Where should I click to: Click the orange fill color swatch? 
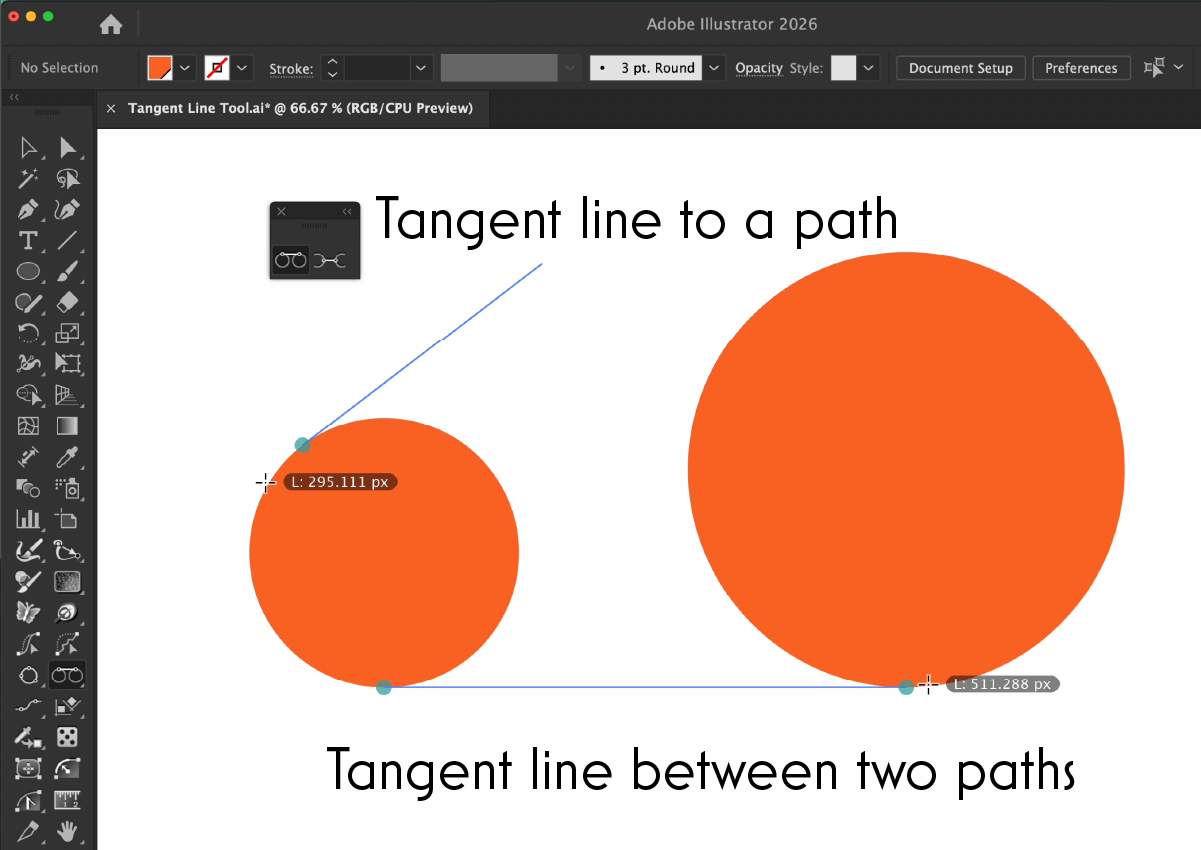click(x=160, y=68)
